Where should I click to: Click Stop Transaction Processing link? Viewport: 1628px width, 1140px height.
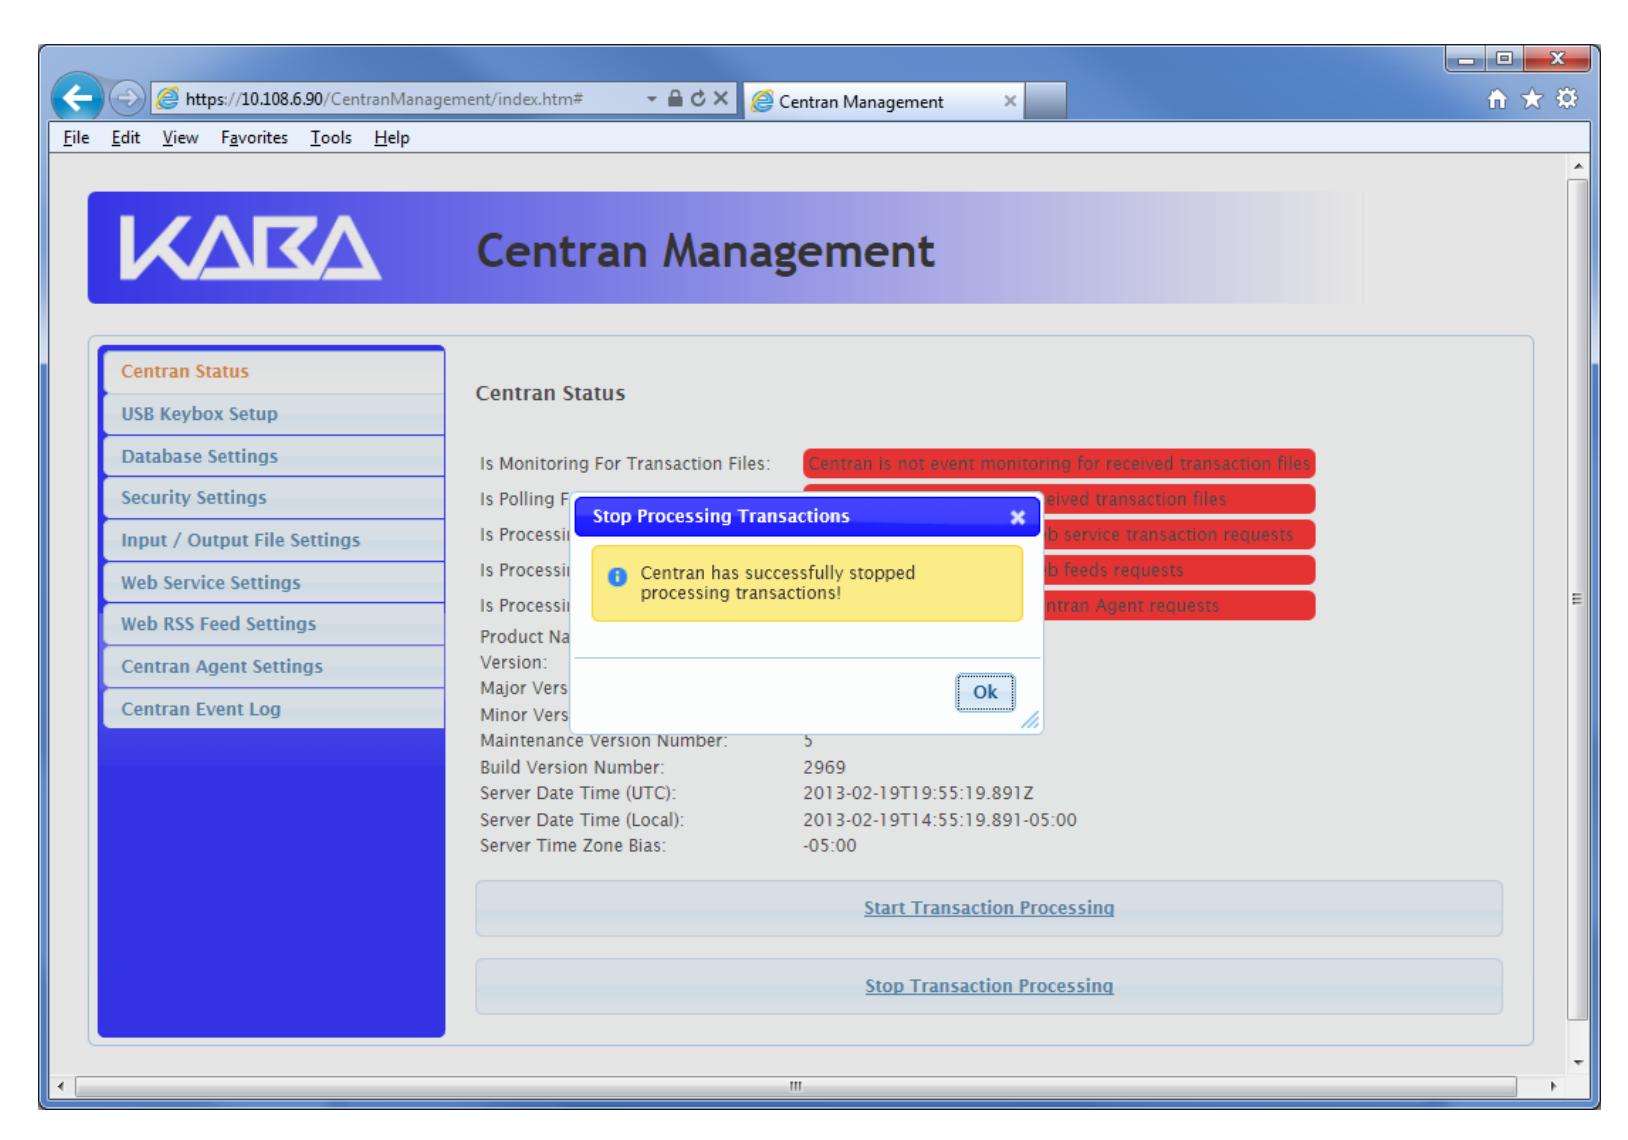pos(989,986)
